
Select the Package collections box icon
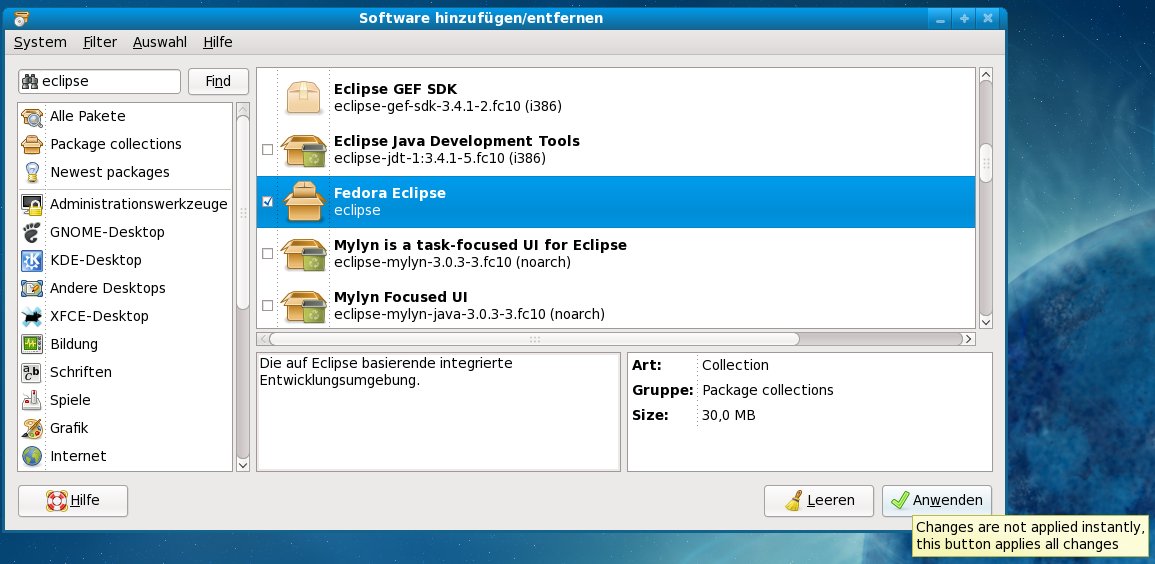(32, 144)
